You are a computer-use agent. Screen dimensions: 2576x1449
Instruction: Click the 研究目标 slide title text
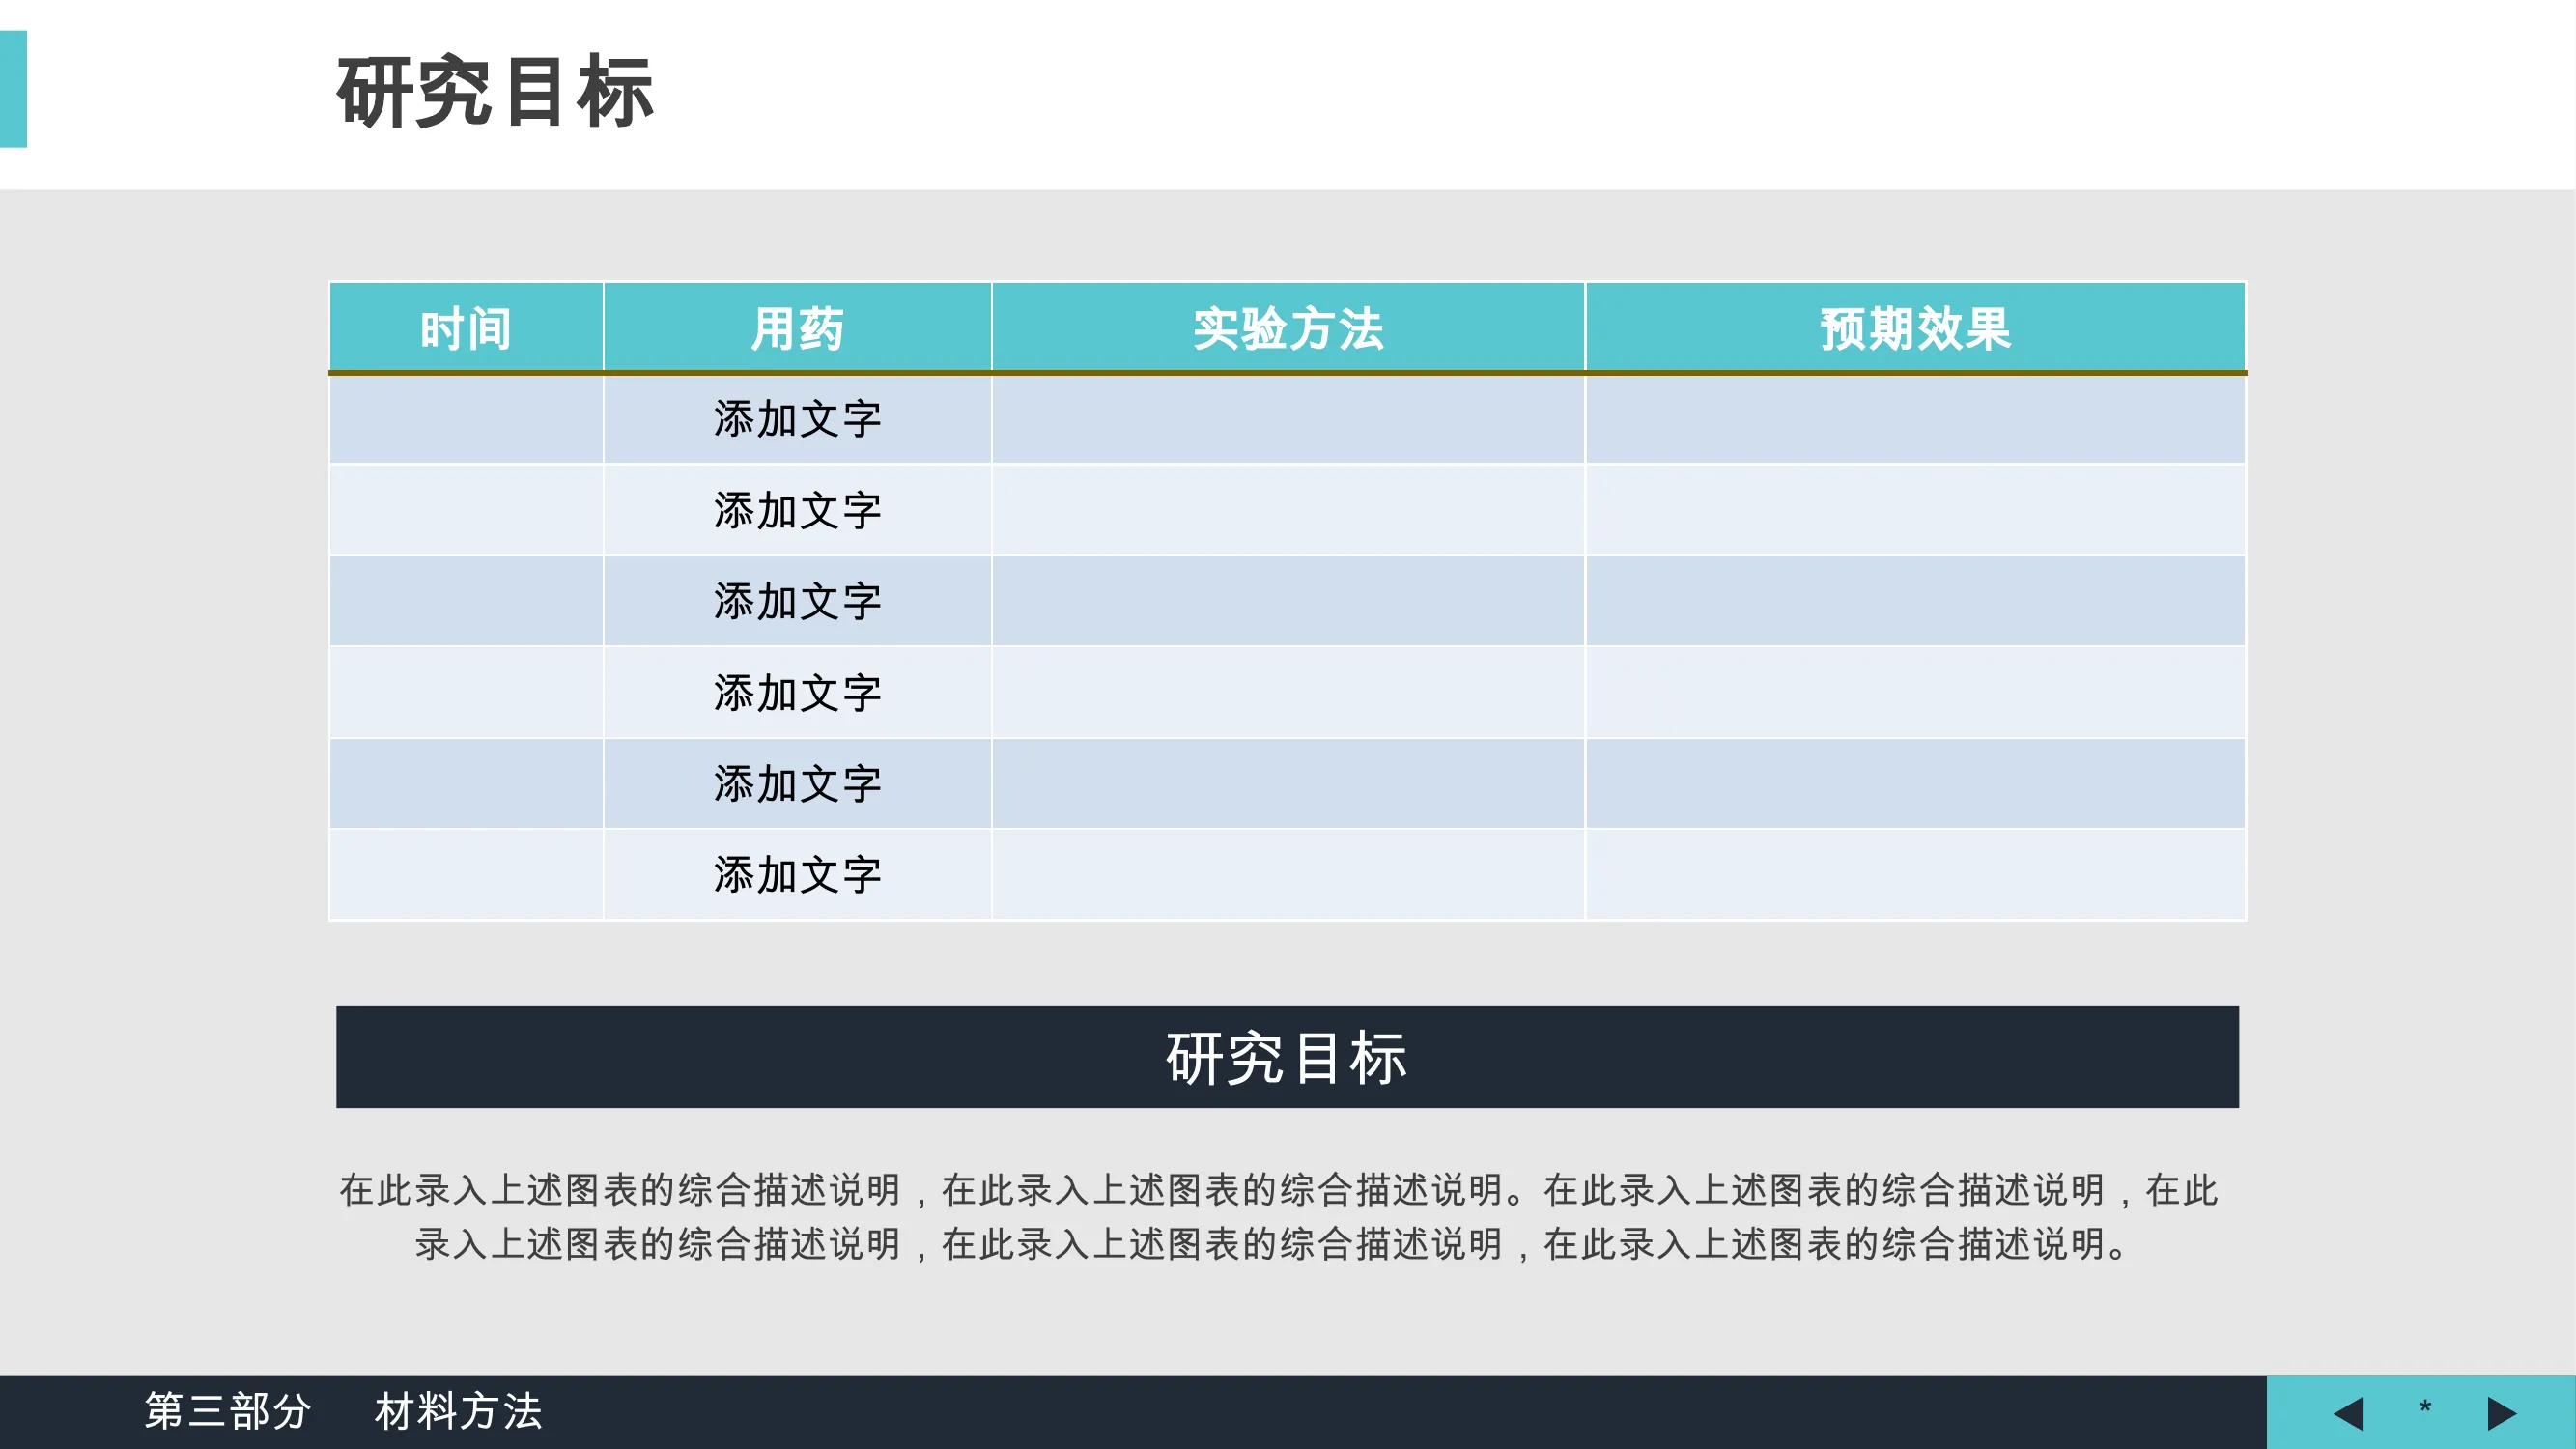pyautogui.click(x=495, y=92)
